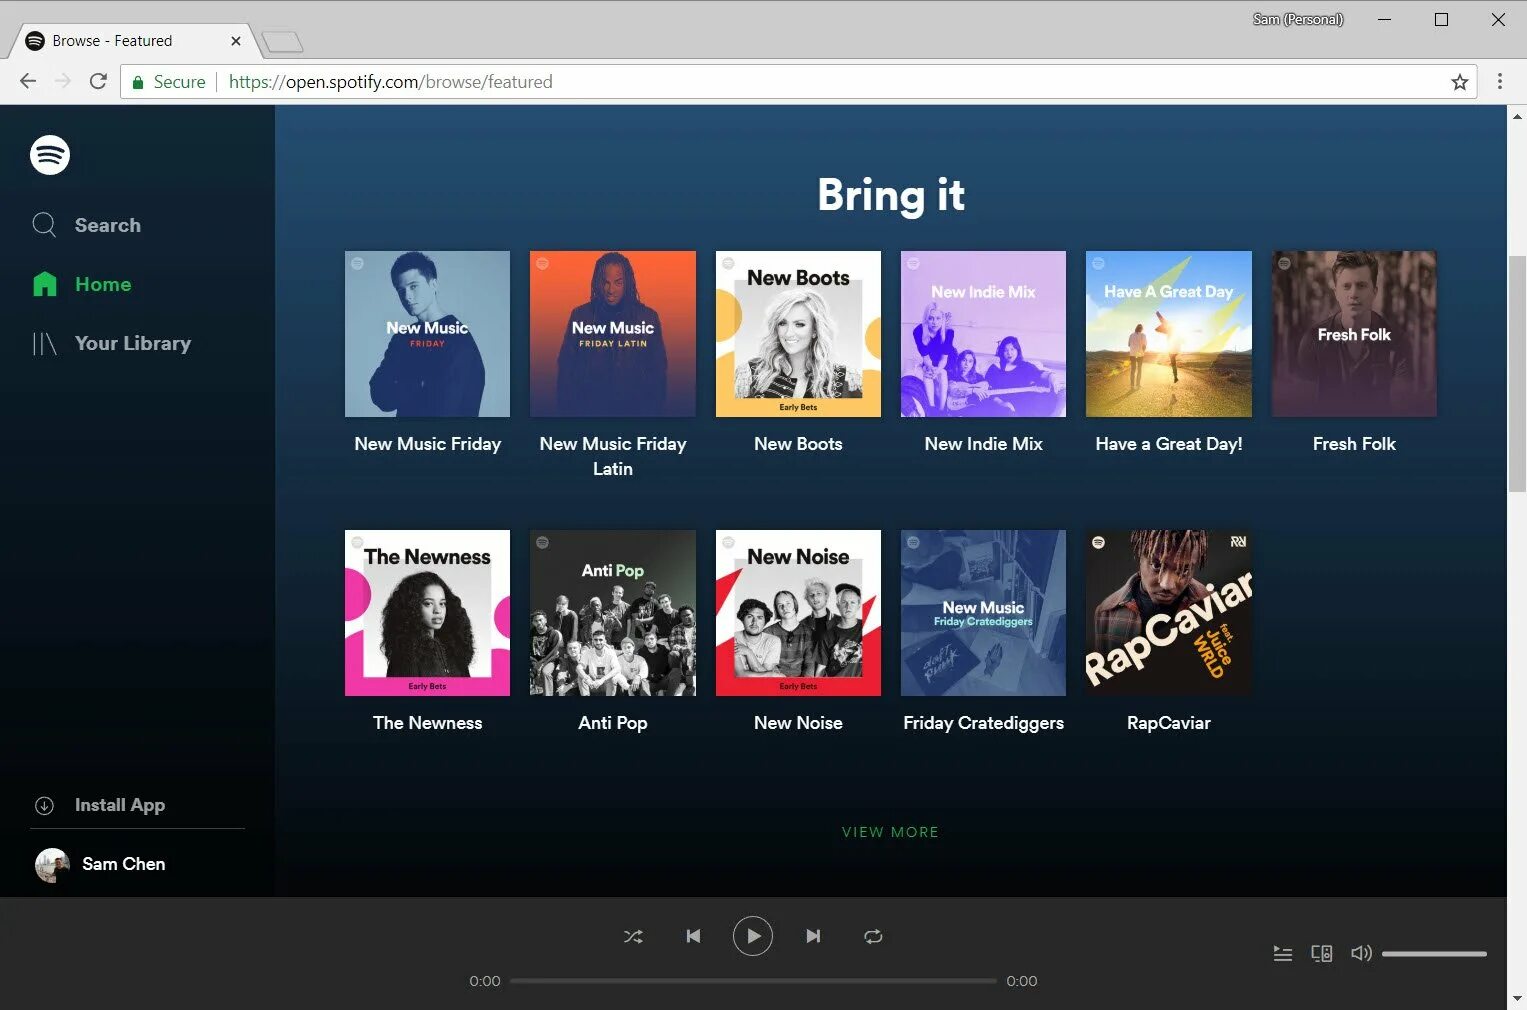
Task: Open New Boots playlist cover
Action: (x=798, y=334)
